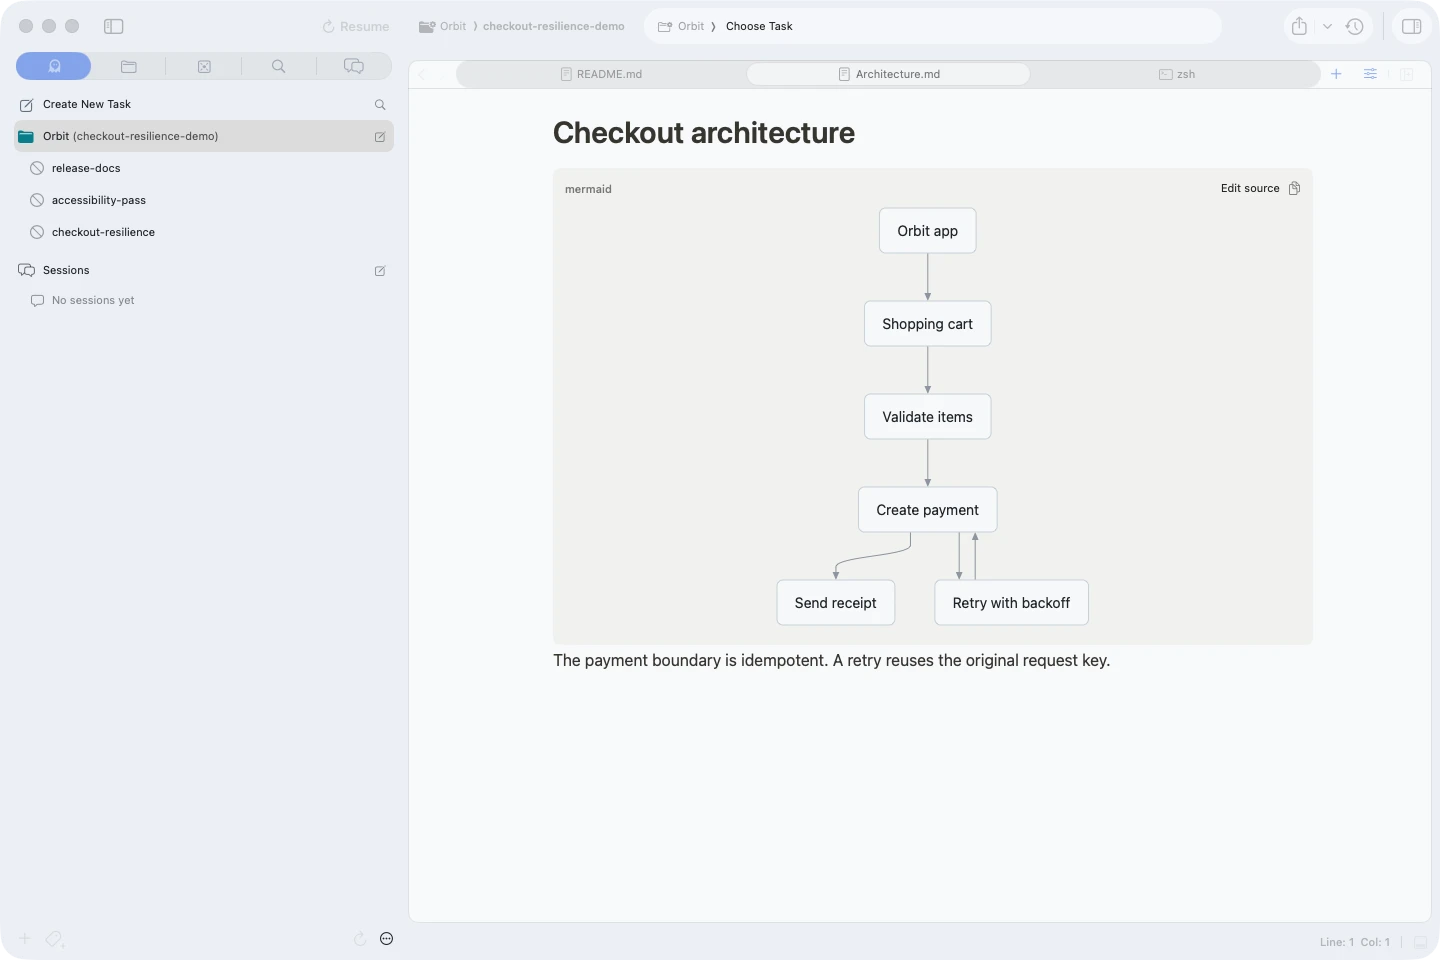This screenshot has height=960, width=1440.
Task: Open the search navigator tab
Action: 279,66
